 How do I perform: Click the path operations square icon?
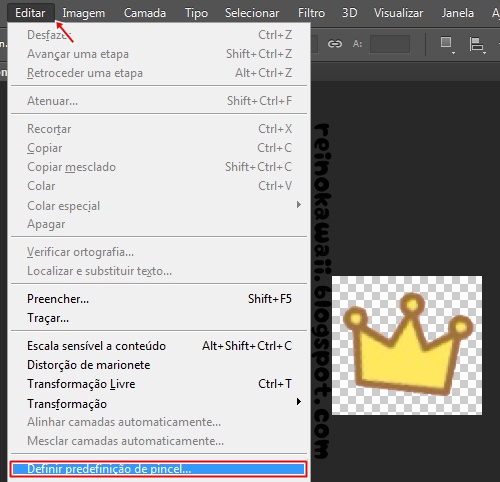pyautogui.click(x=446, y=42)
